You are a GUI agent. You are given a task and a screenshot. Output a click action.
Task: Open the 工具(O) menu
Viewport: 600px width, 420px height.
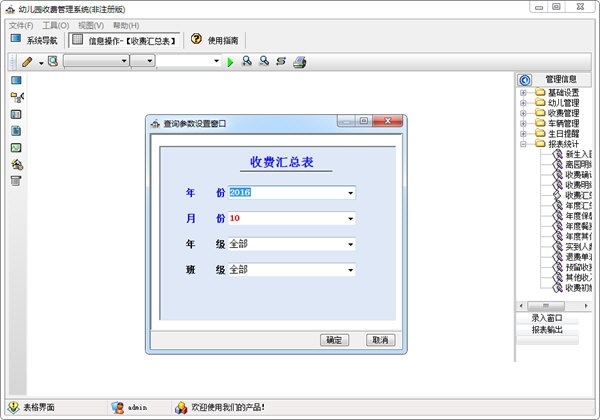pos(55,26)
